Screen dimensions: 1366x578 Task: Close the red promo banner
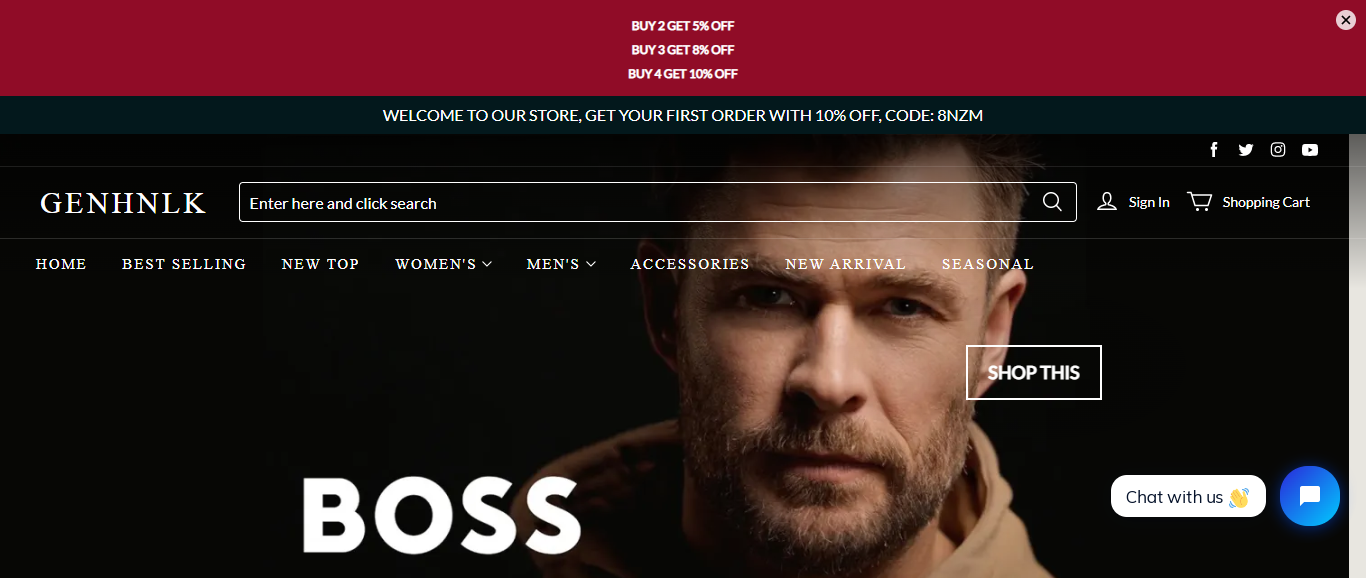[x=1346, y=20]
